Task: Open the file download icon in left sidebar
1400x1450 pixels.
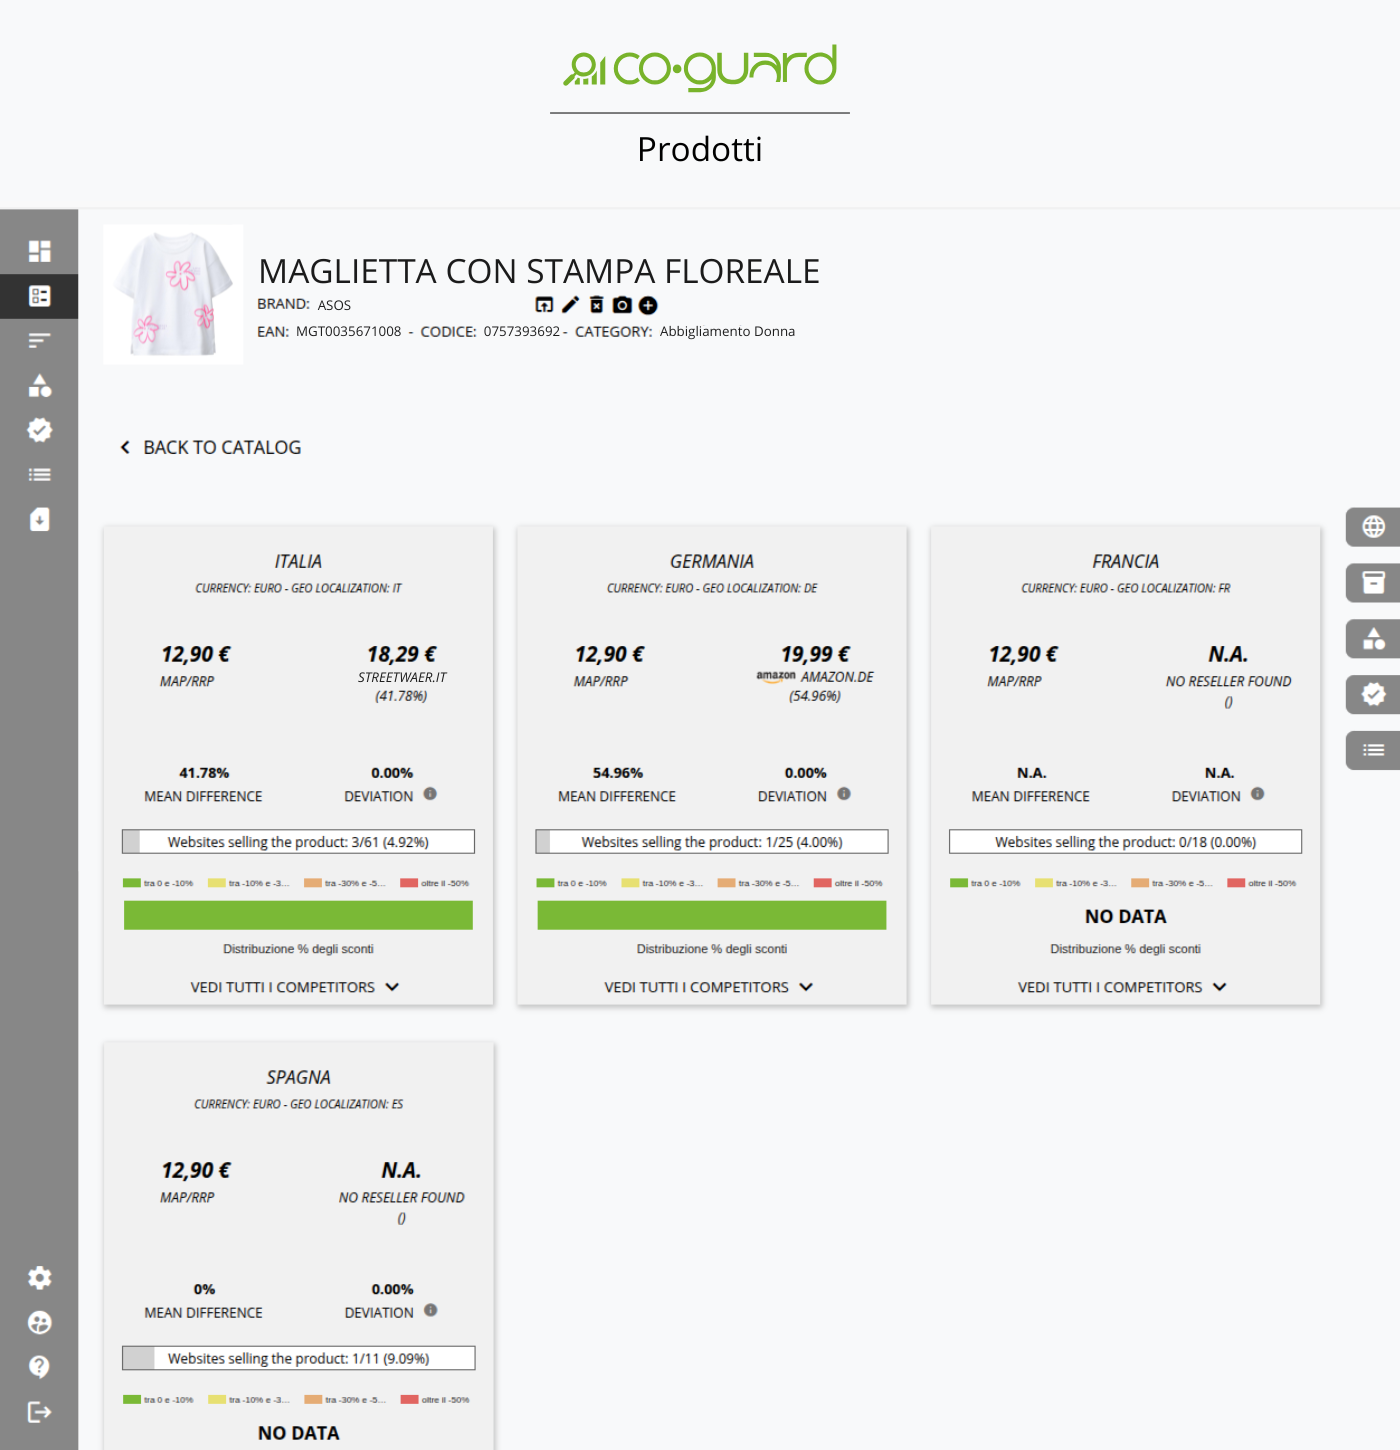Action: click(x=39, y=520)
